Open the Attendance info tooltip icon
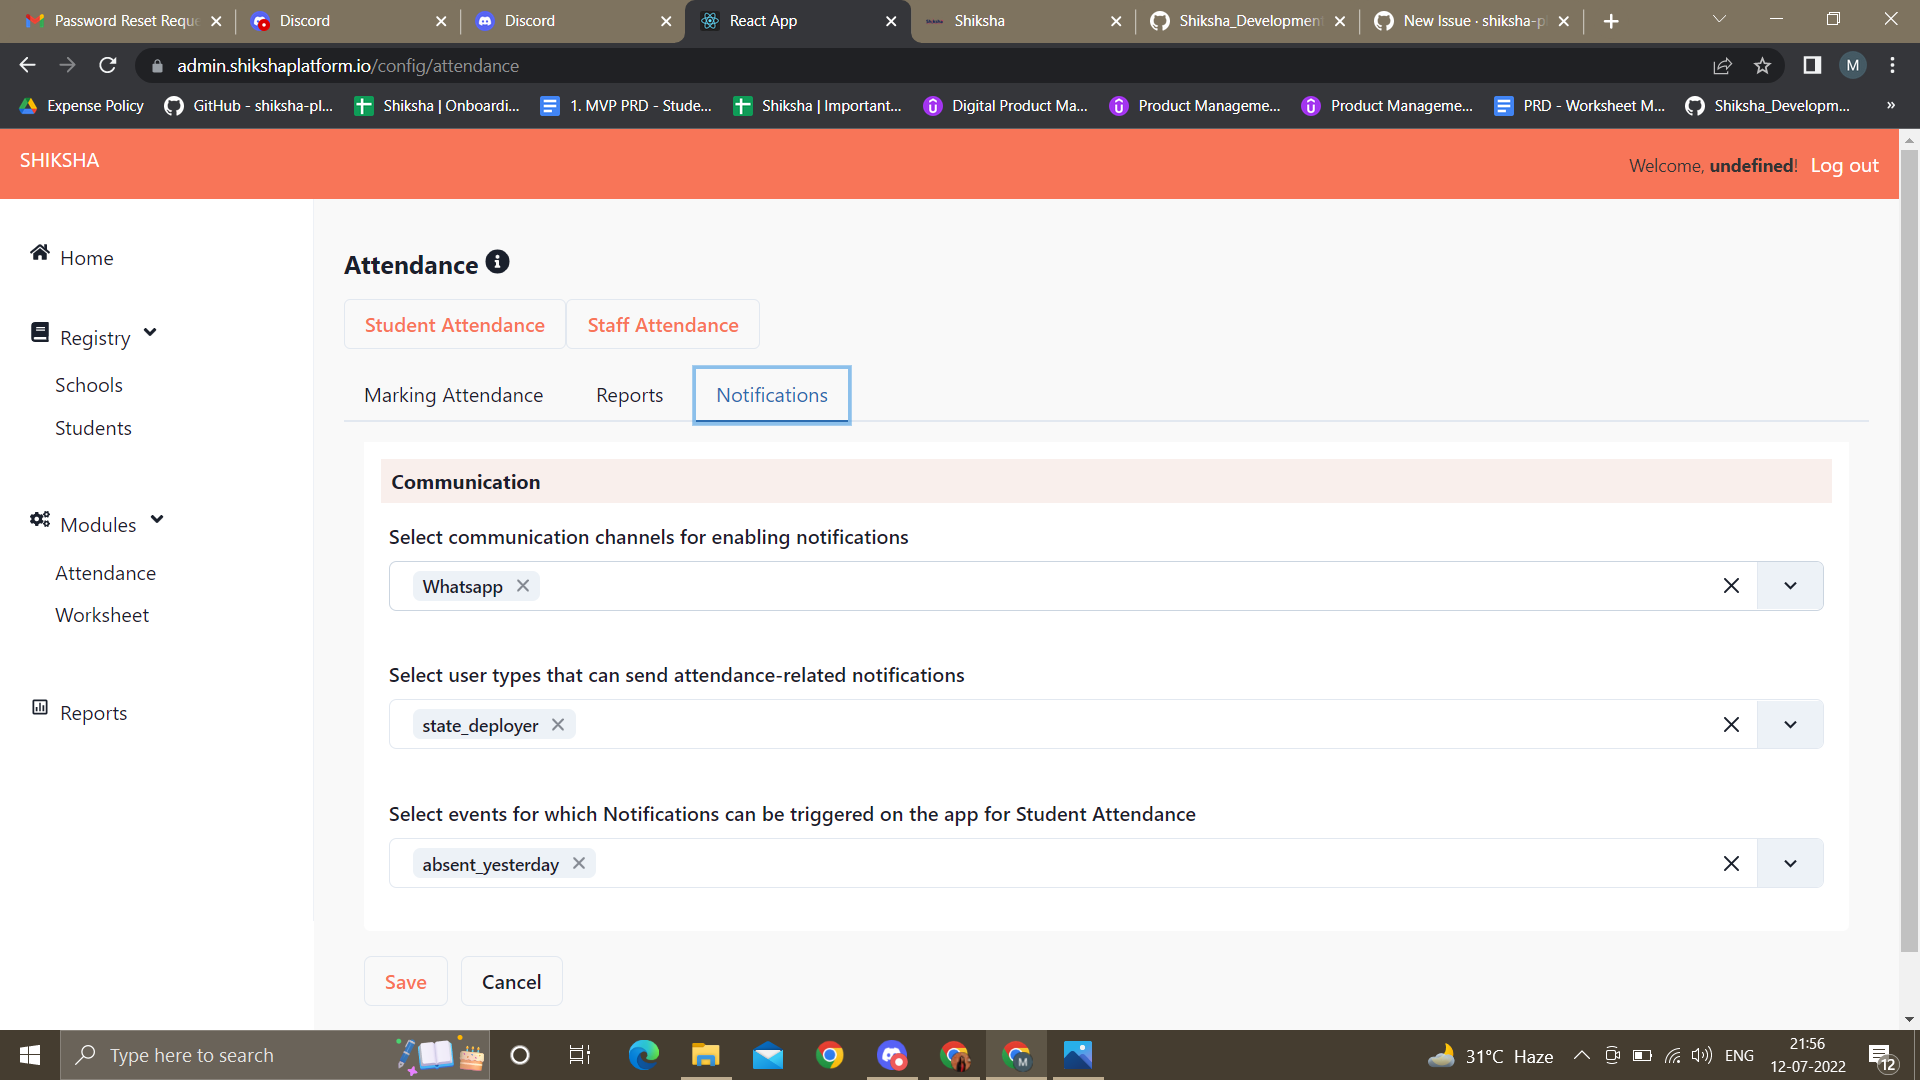 [497, 262]
